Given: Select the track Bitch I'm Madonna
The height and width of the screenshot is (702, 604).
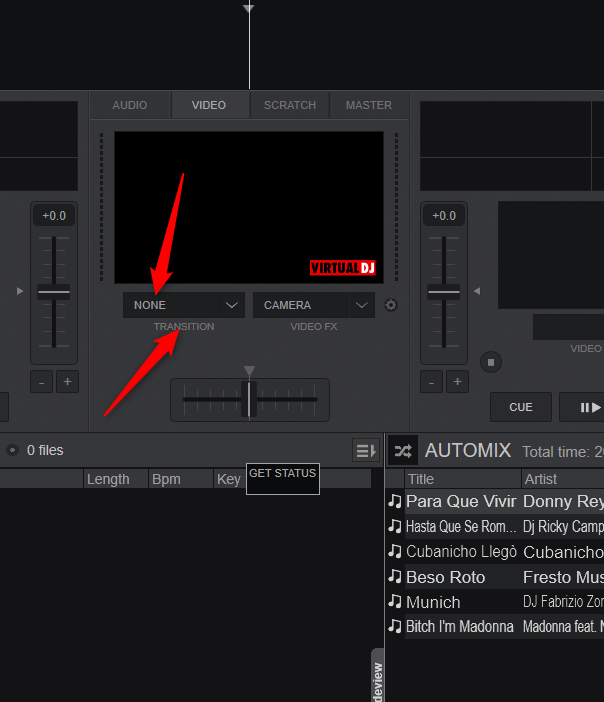Looking at the screenshot, I should pyautogui.click(x=460, y=627).
